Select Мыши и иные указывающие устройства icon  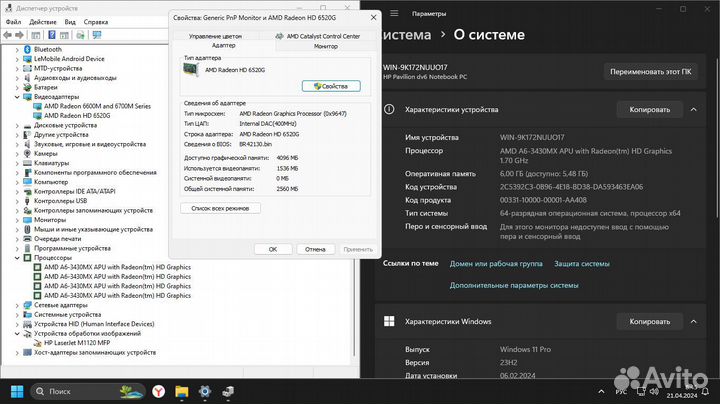point(27,229)
